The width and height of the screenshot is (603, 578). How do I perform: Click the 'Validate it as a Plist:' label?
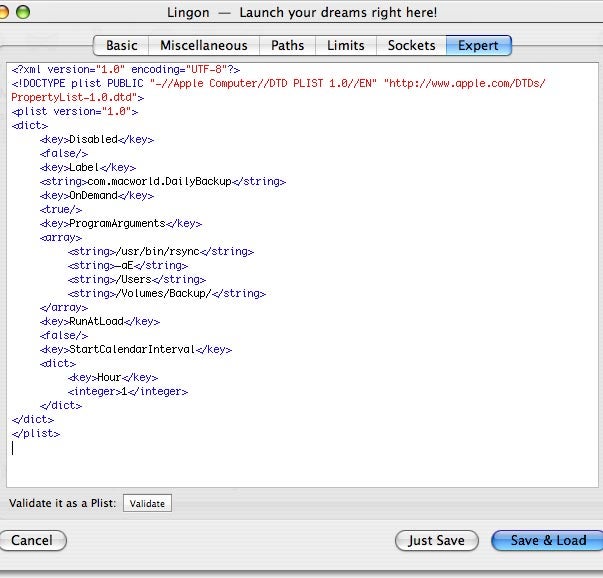tap(62, 503)
